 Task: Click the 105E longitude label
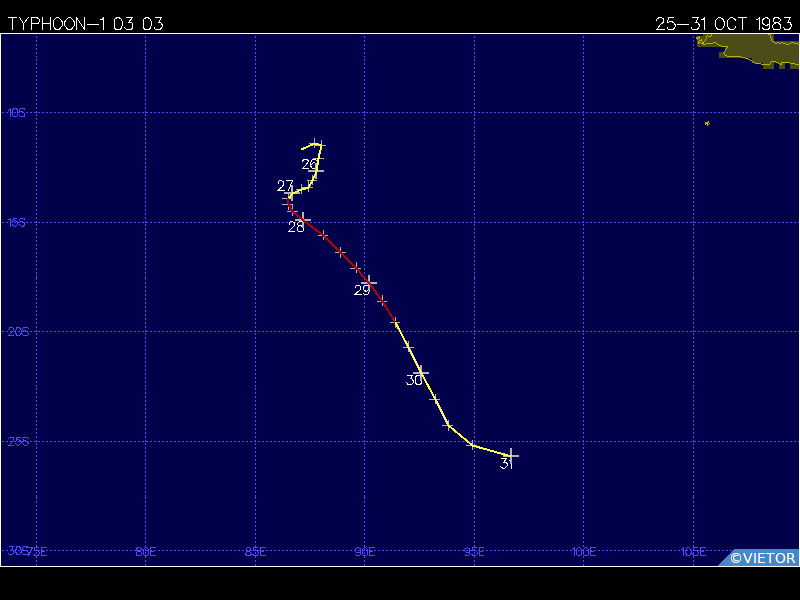(693, 551)
